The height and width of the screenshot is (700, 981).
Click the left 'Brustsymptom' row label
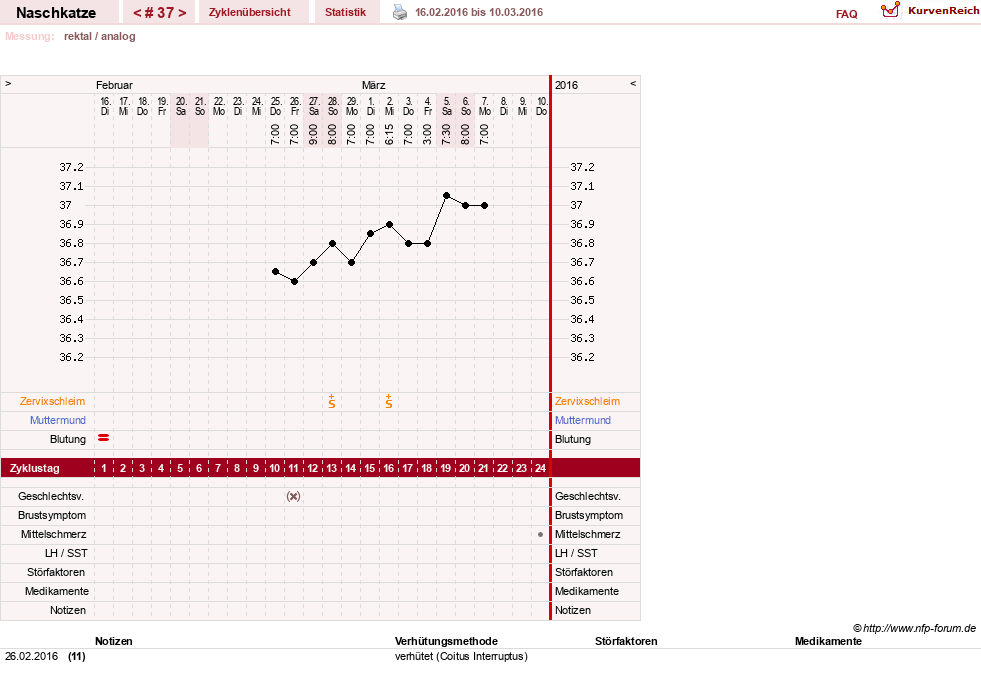pyautogui.click(x=52, y=515)
